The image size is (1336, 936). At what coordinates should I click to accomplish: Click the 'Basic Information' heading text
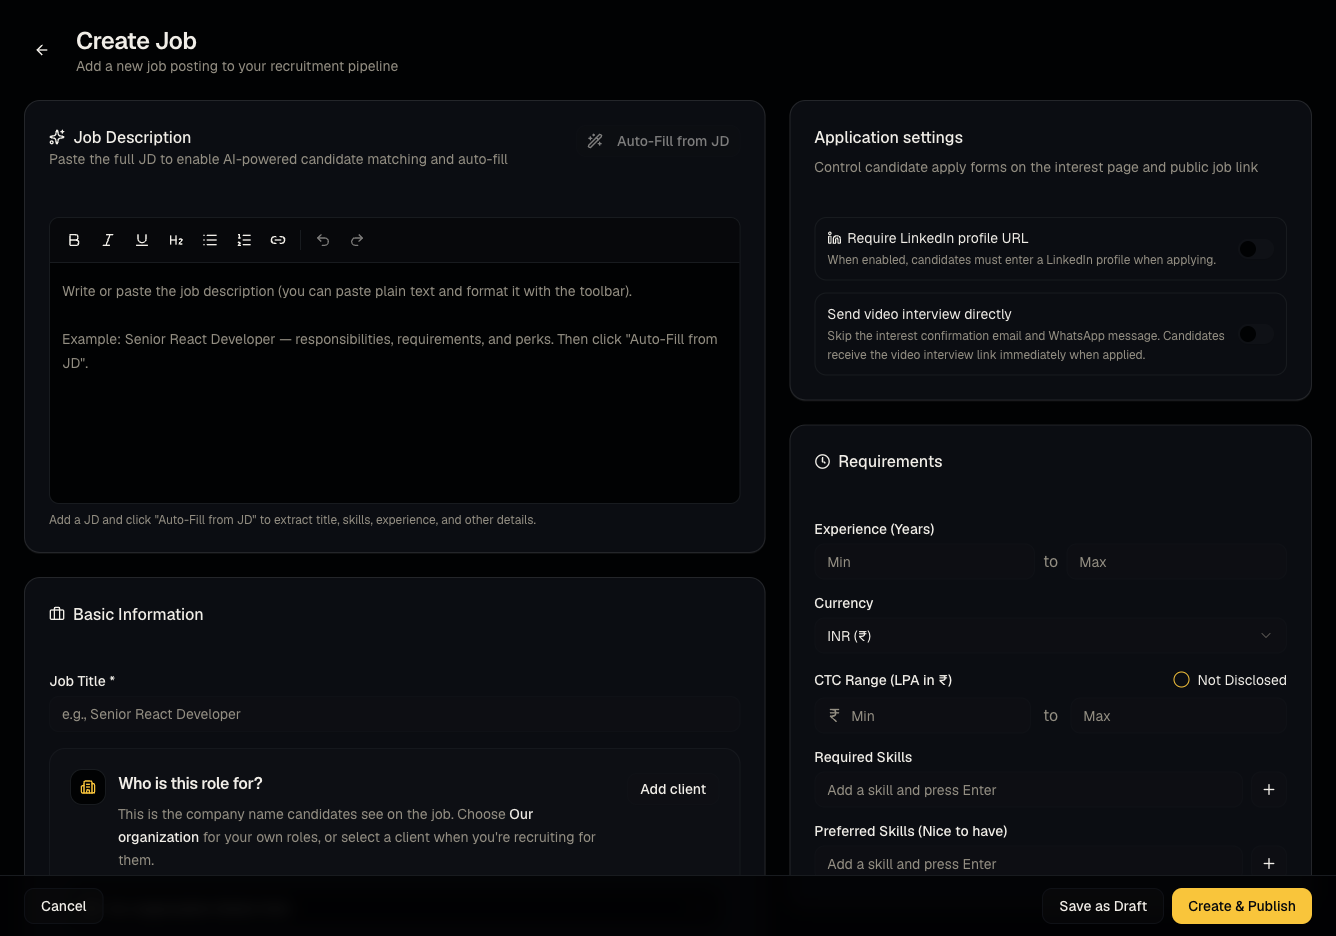coord(138,614)
